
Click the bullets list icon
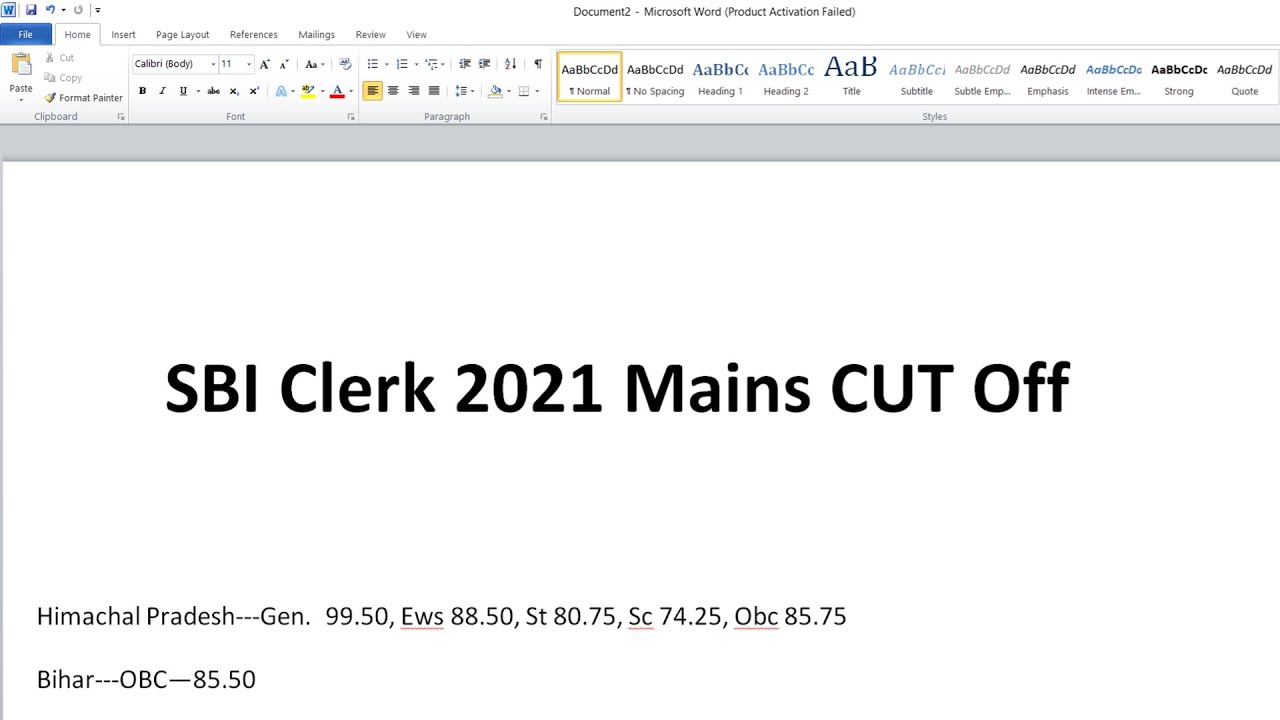pos(373,64)
